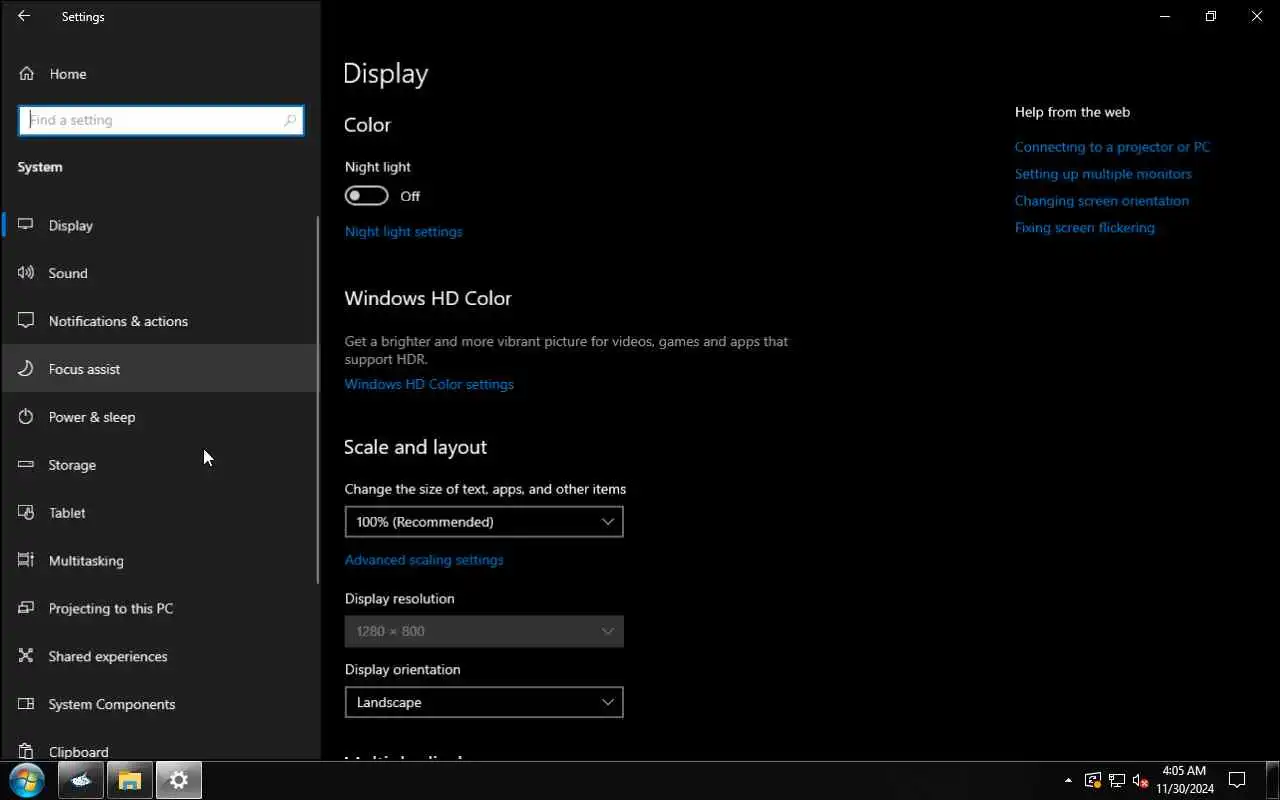Expand the Display orientation Landscape dropdown

point(484,702)
